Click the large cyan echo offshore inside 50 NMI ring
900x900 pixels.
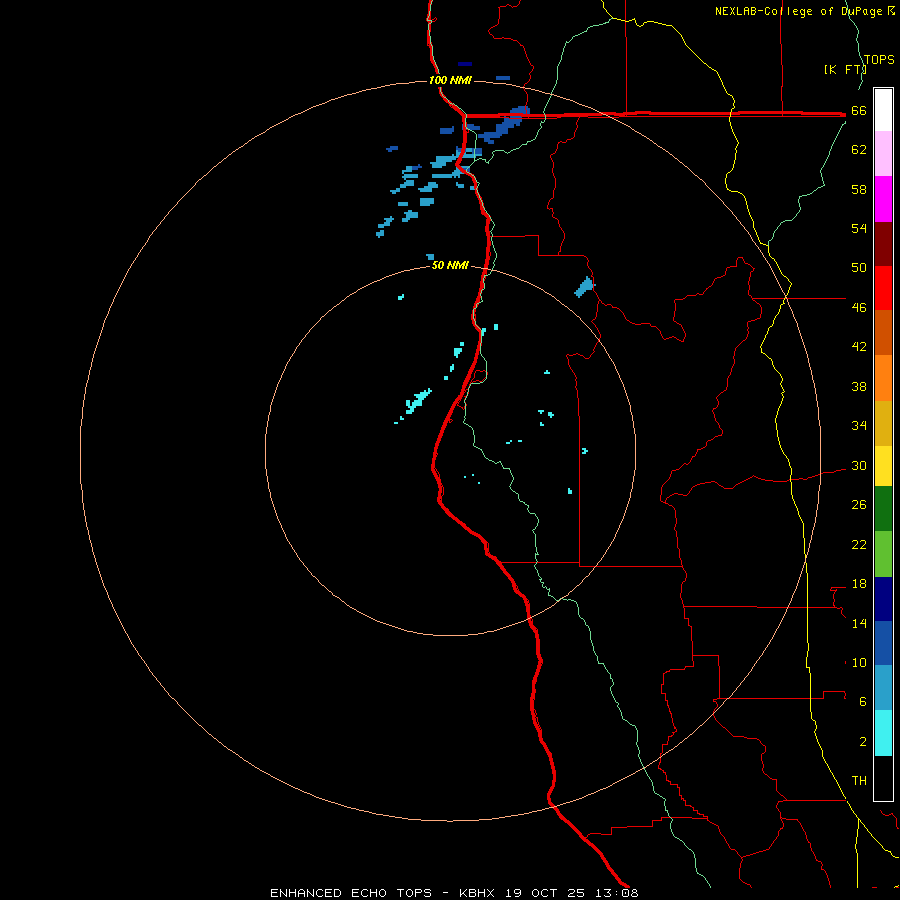point(418,401)
